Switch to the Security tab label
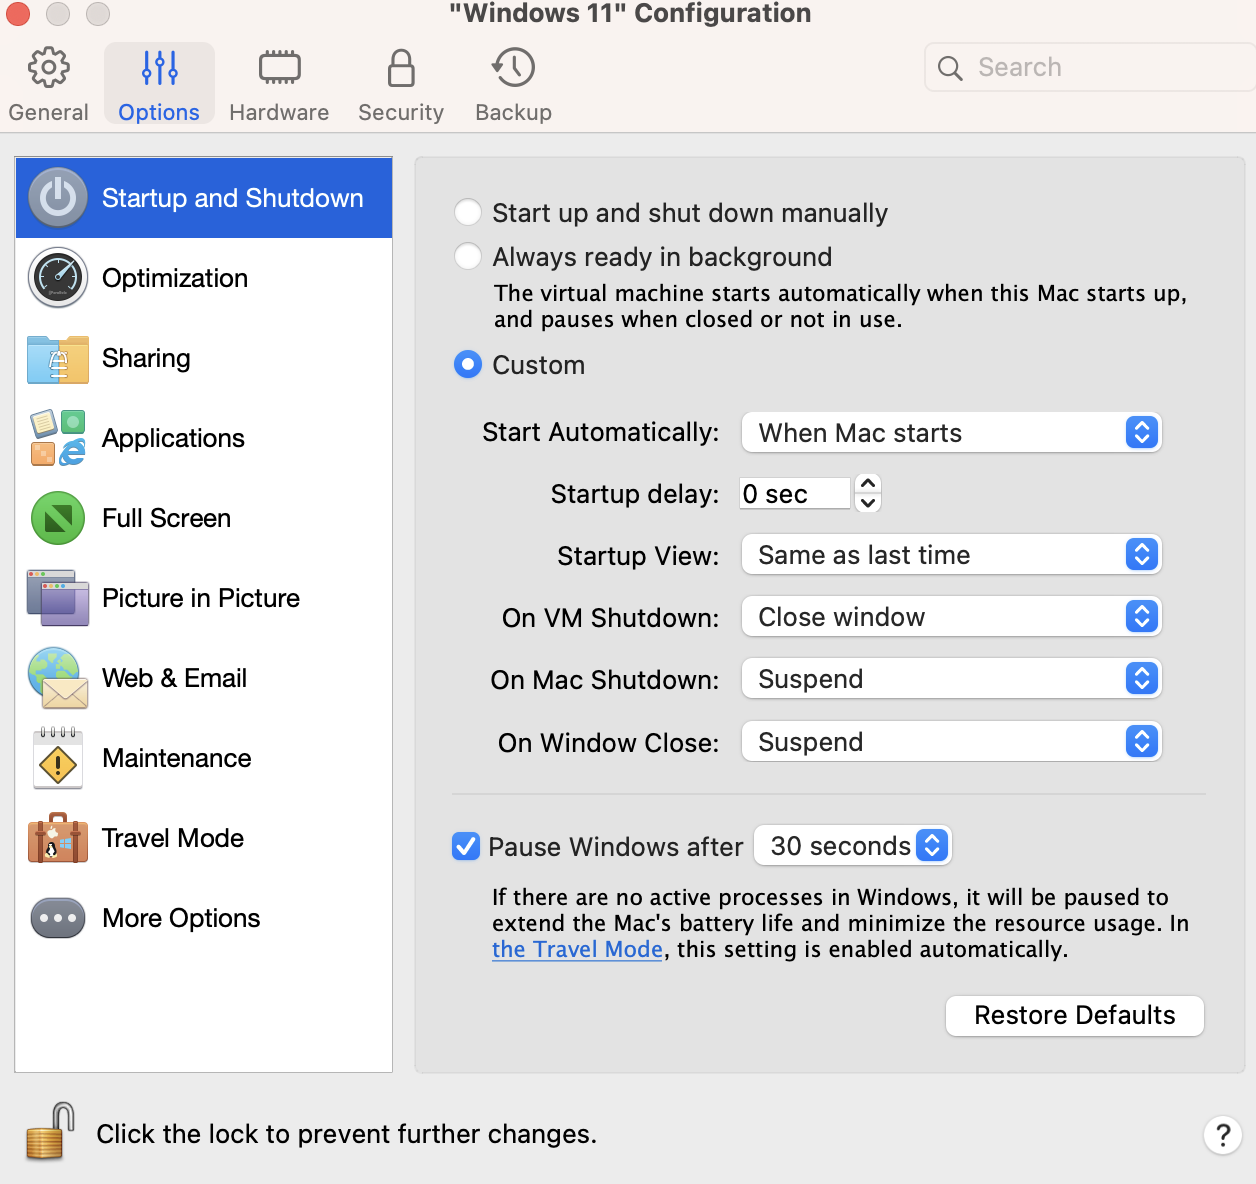 (x=401, y=112)
